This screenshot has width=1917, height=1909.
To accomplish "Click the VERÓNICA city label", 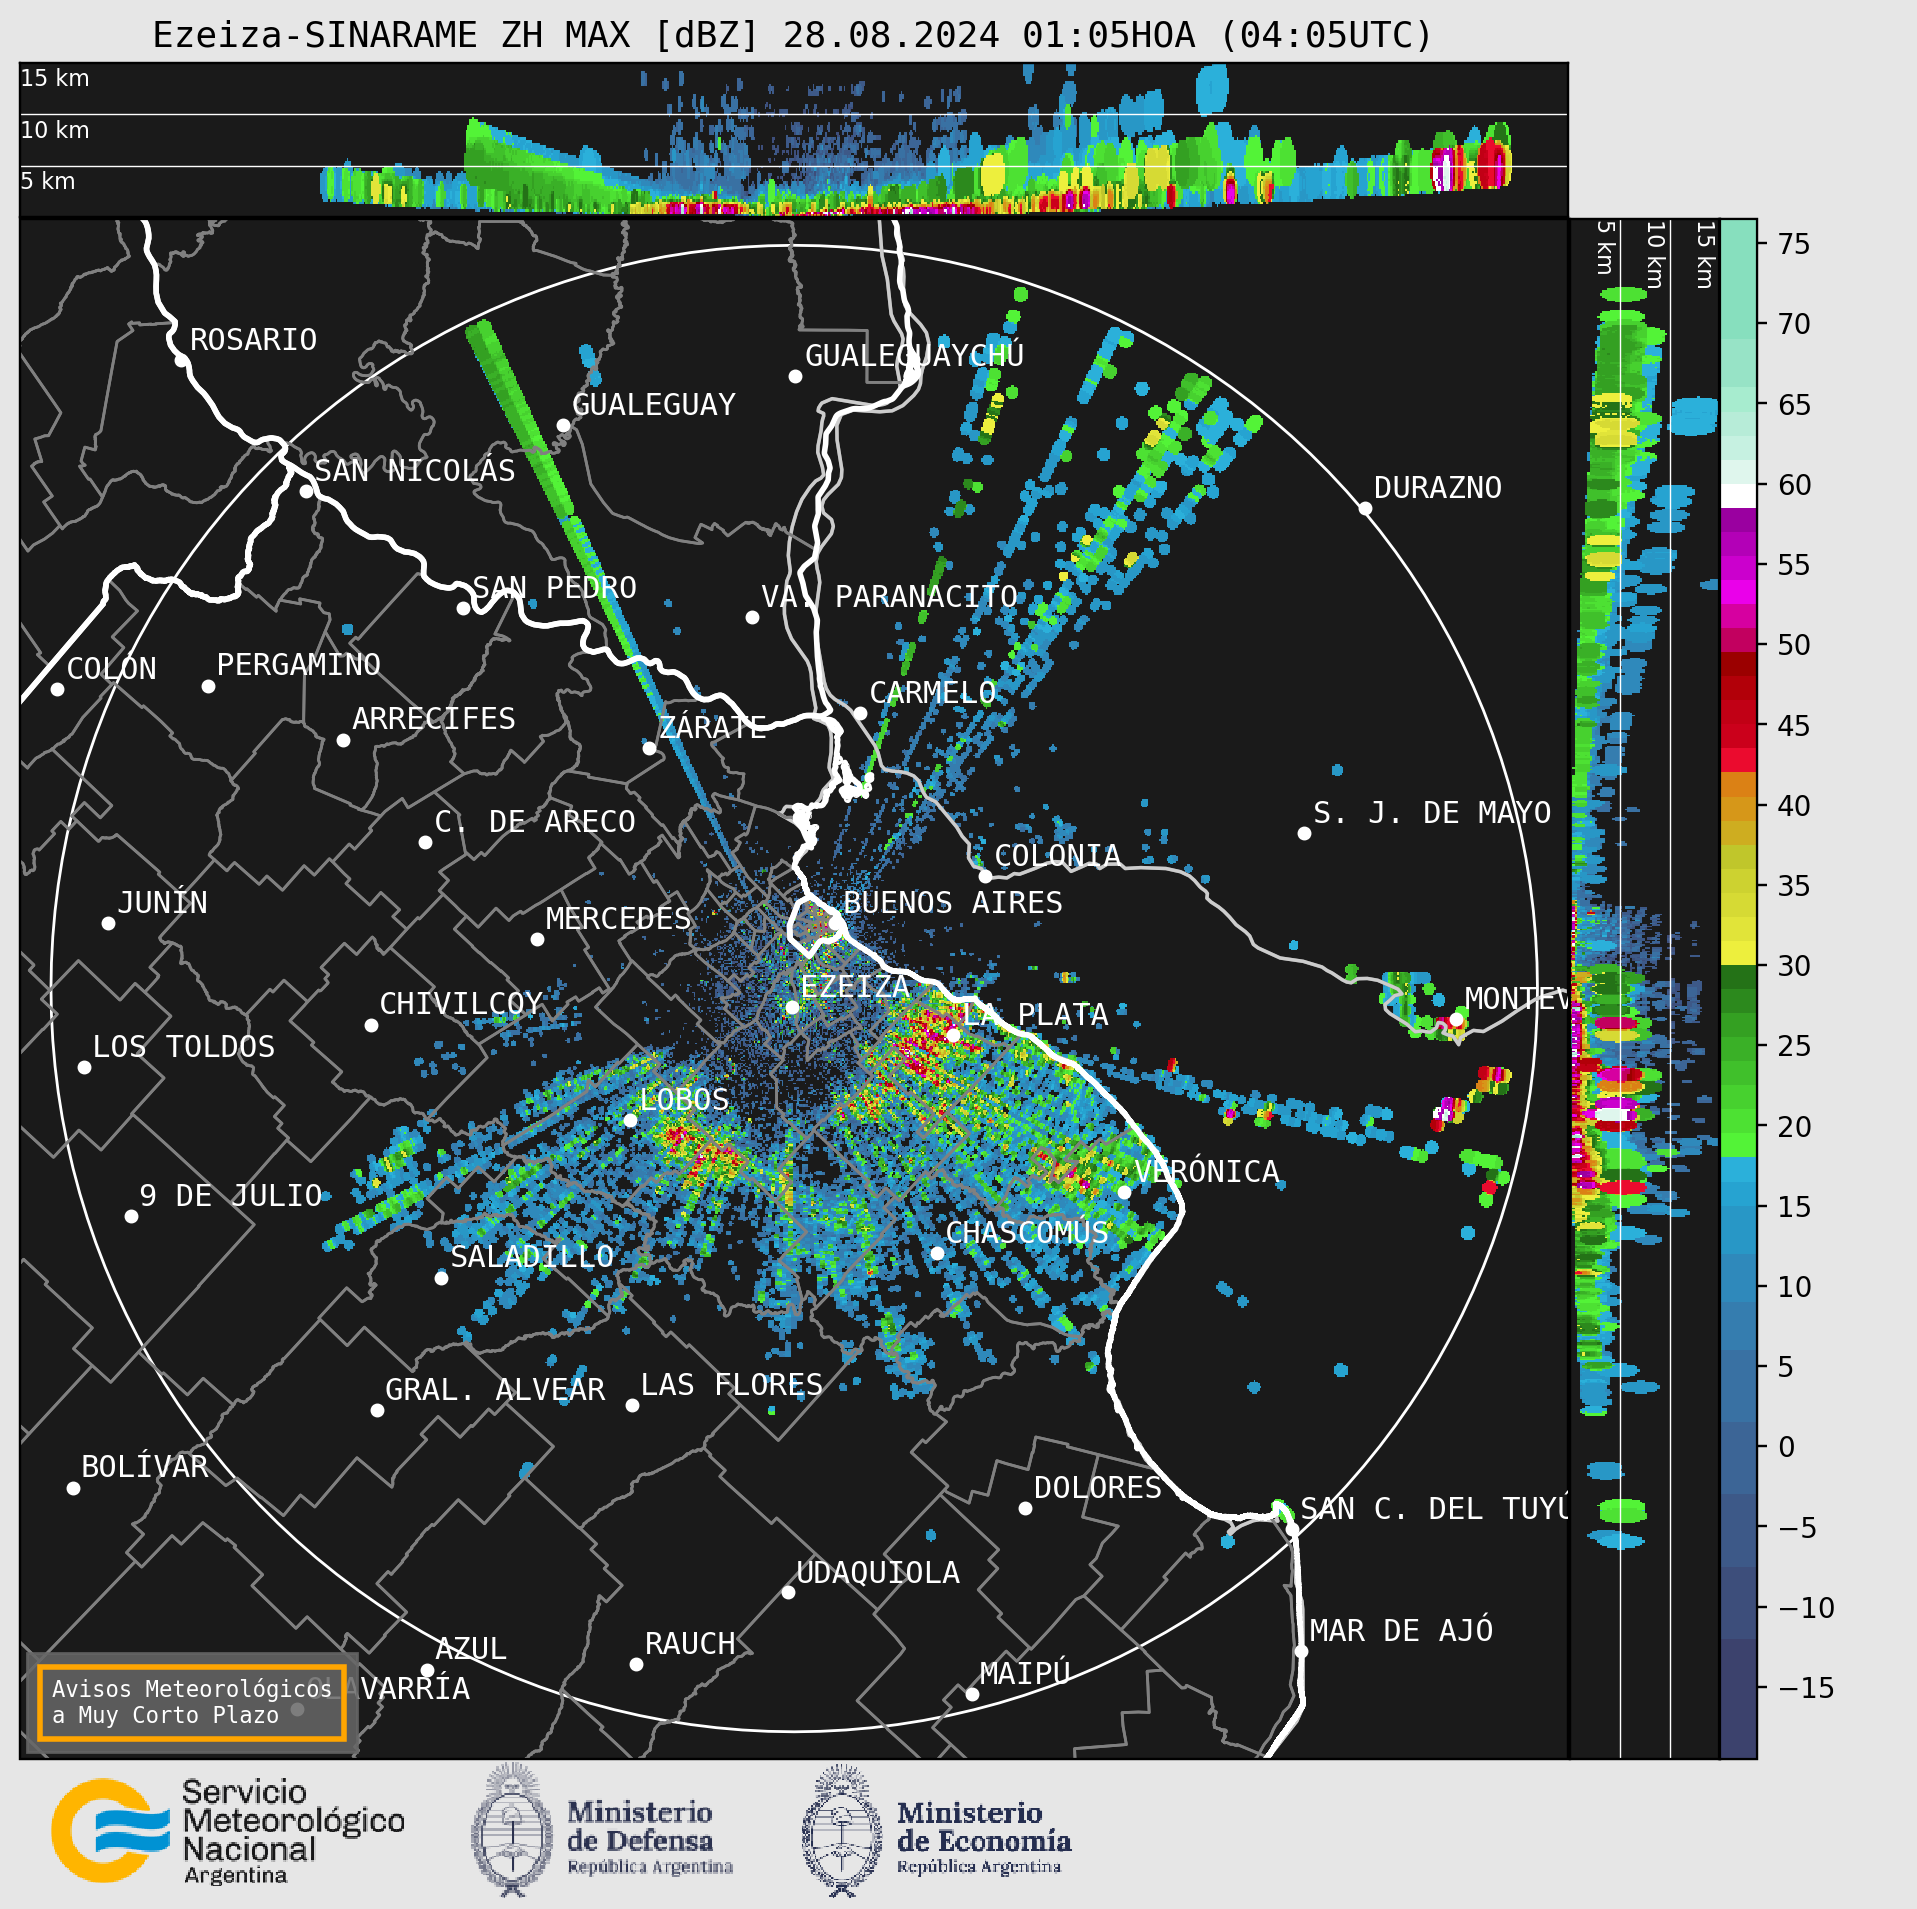I will (1207, 1172).
